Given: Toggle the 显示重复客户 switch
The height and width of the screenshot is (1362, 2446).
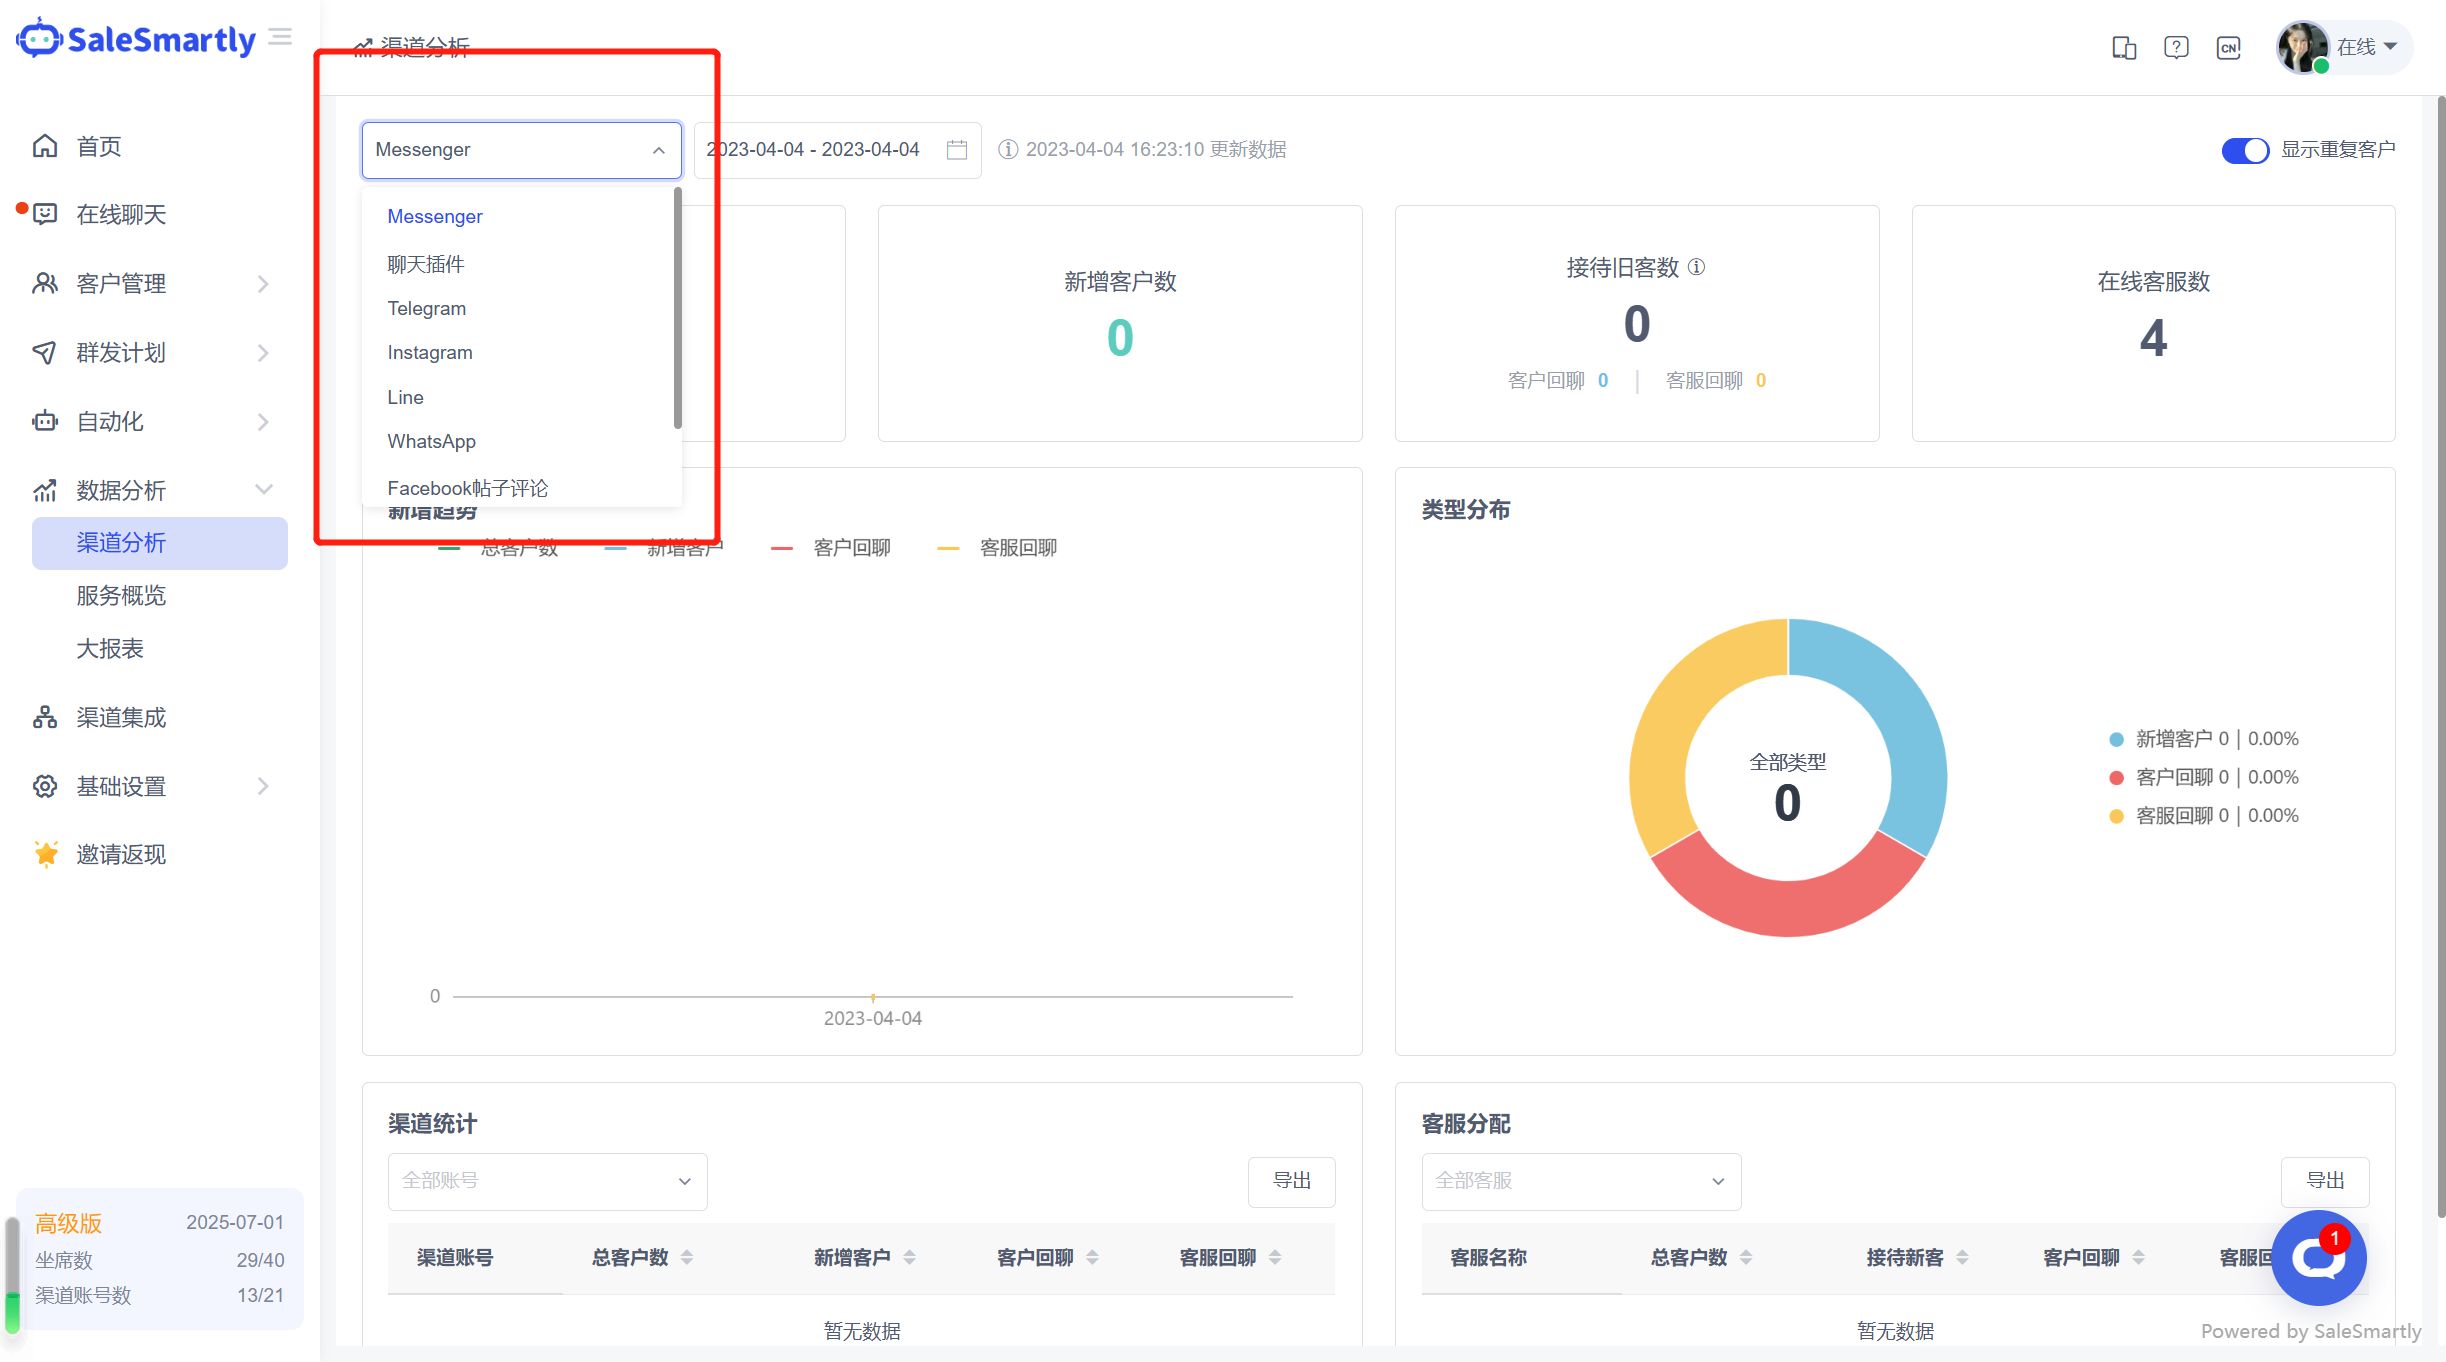Looking at the screenshot, I should [2244, 150].
